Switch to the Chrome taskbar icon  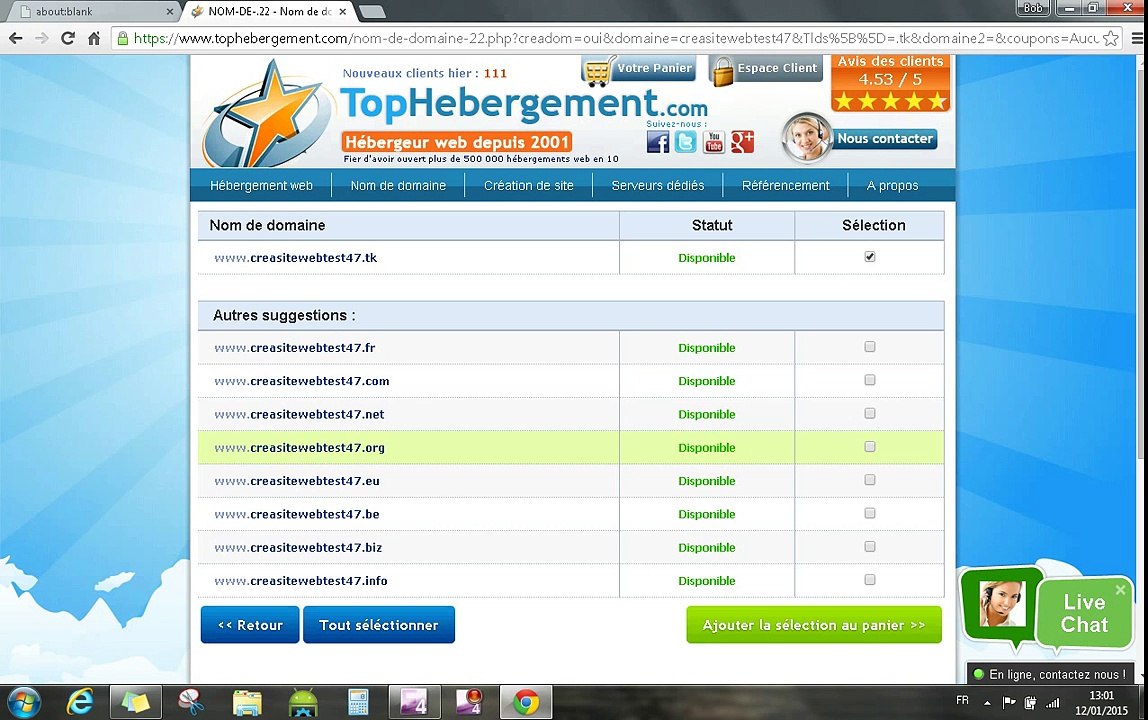tap(526, 702)
